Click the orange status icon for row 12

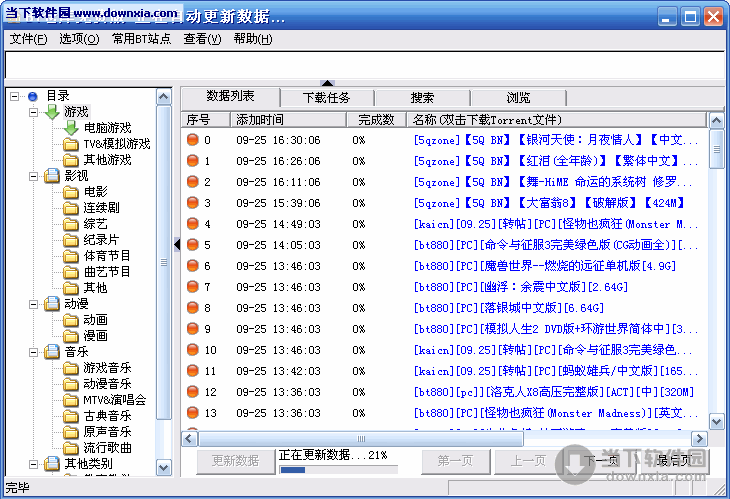click(x=192, y=392)
